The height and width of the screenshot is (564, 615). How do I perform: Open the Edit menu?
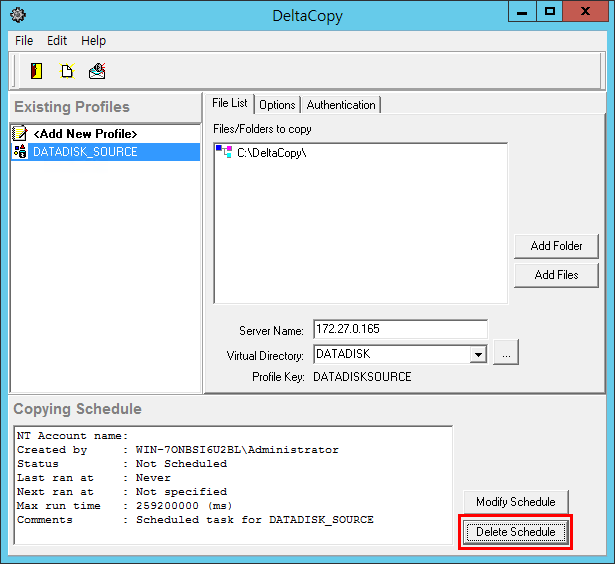coord(57,41)
